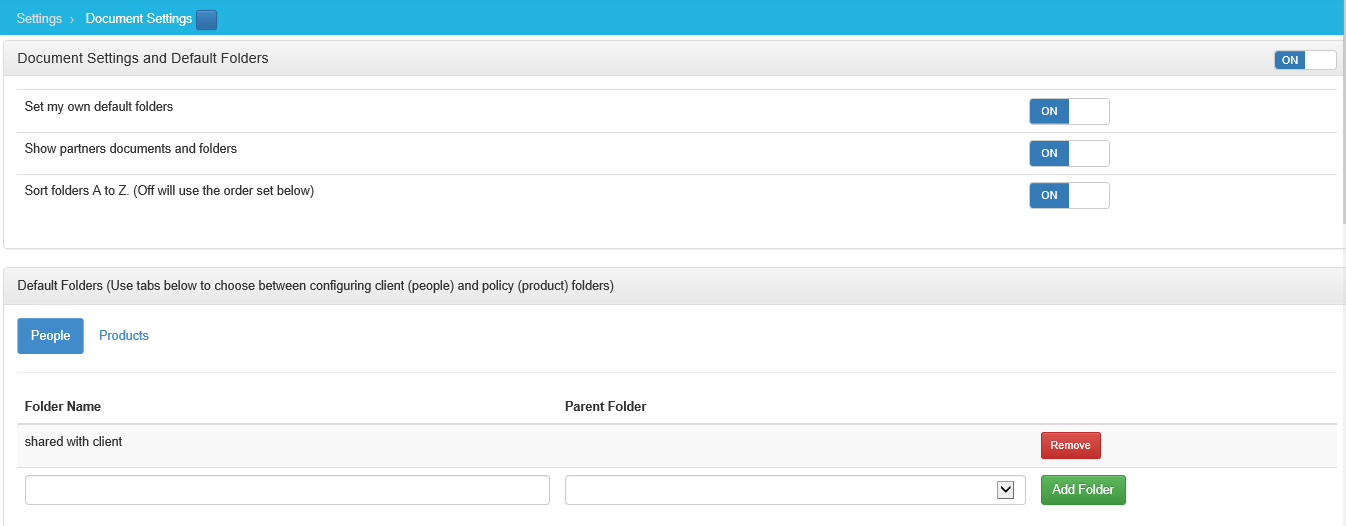
Task: Disable Show partners documents and folders
Action: pos(1069,153)
